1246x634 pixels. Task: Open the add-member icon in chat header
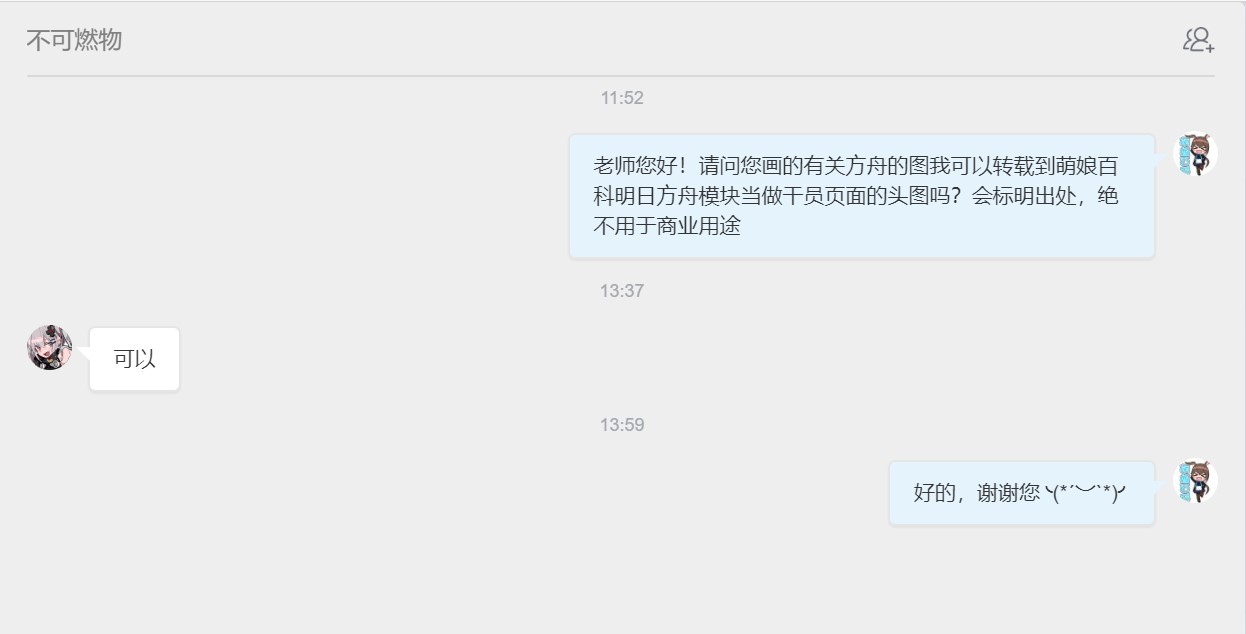click(1198, 40)
